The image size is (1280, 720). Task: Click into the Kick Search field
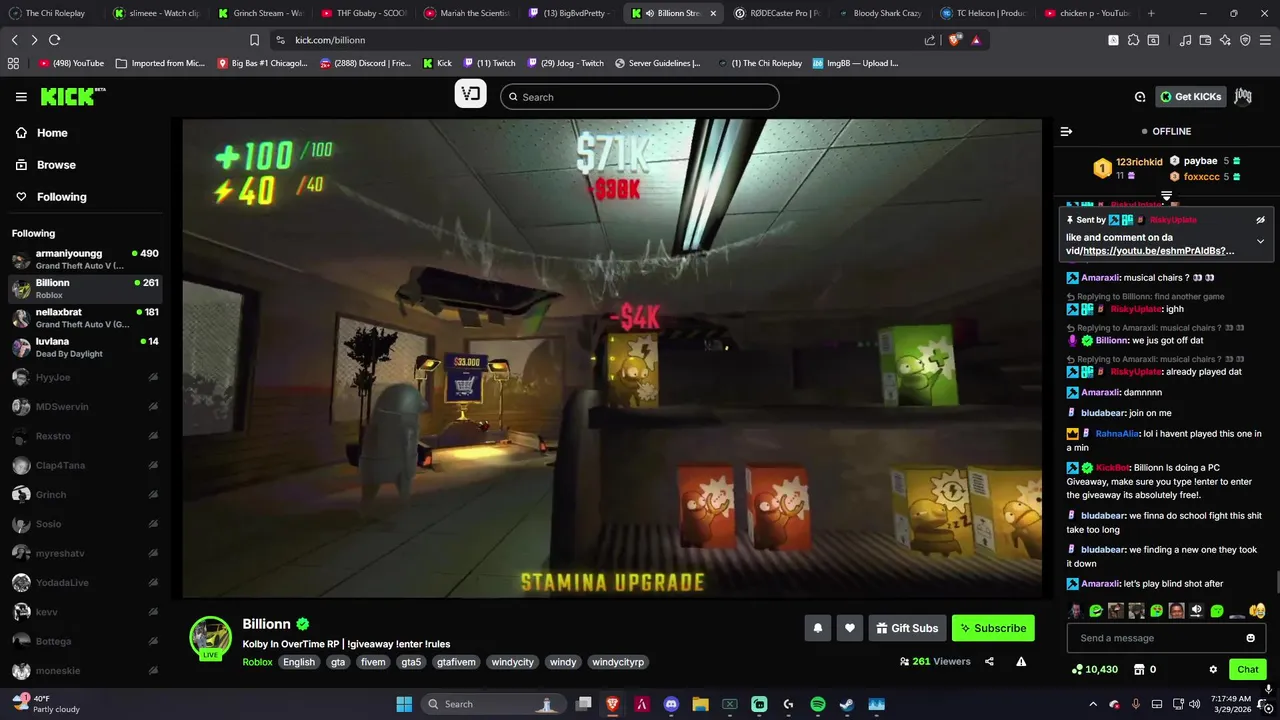click(x=640, y=97)
